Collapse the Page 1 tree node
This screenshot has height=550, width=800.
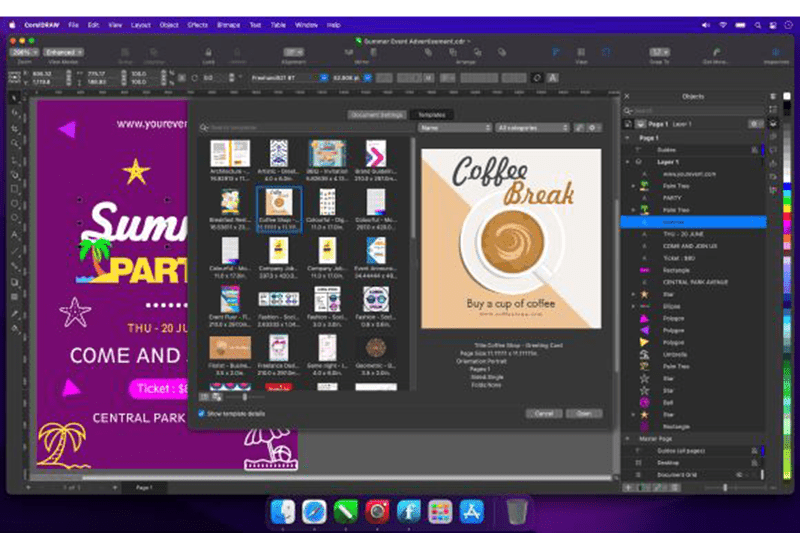pos(627,136)
